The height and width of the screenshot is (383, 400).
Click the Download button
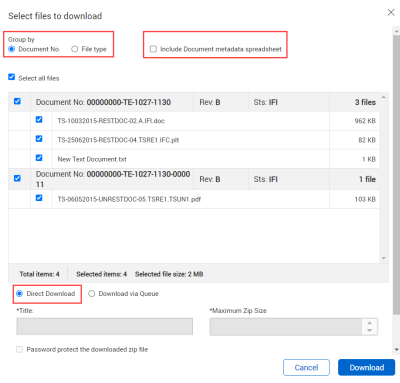point(366,367)
